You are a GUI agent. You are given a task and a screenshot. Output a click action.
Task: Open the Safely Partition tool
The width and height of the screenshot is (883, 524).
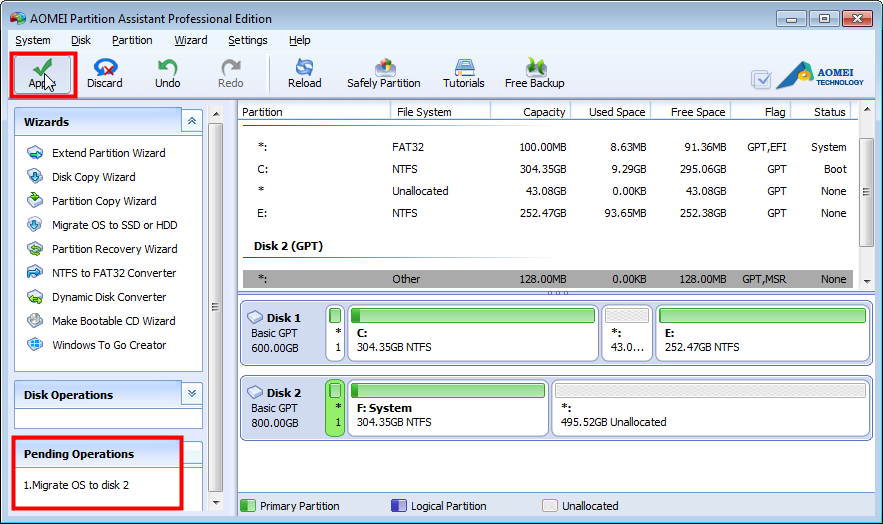click(383, 74)
